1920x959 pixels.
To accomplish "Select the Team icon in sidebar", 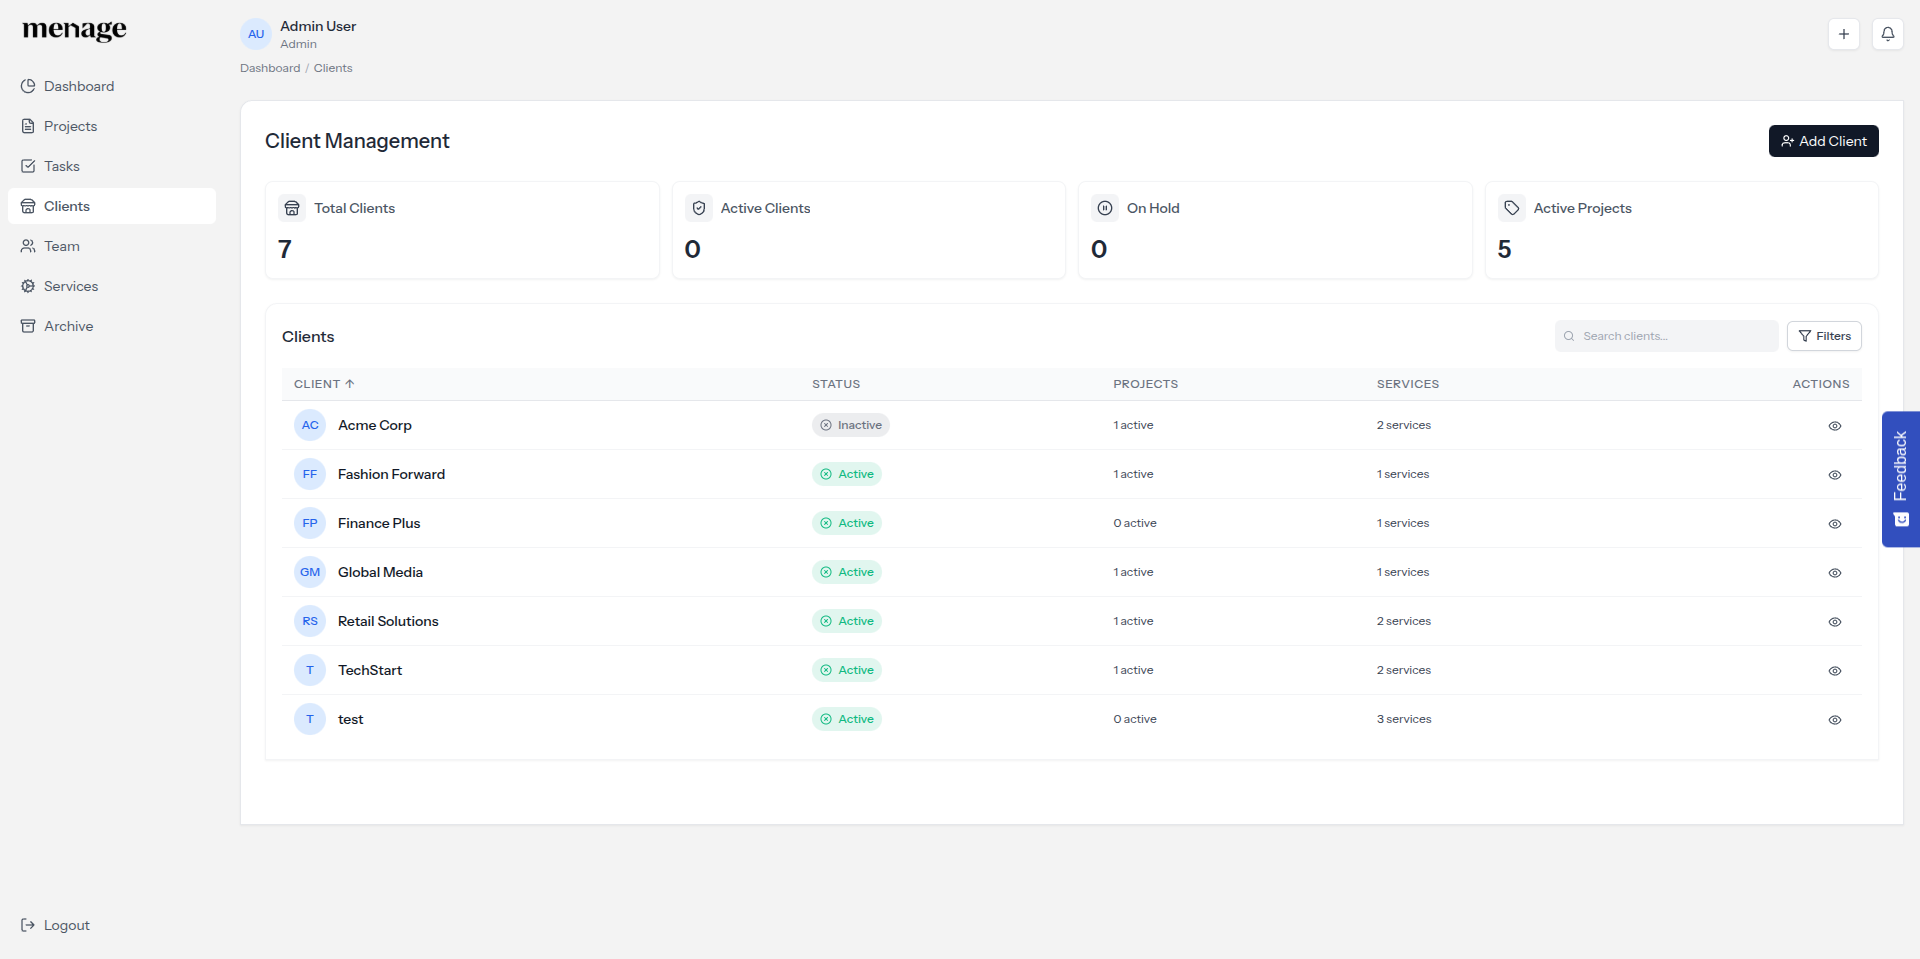I will coord(27,246).
